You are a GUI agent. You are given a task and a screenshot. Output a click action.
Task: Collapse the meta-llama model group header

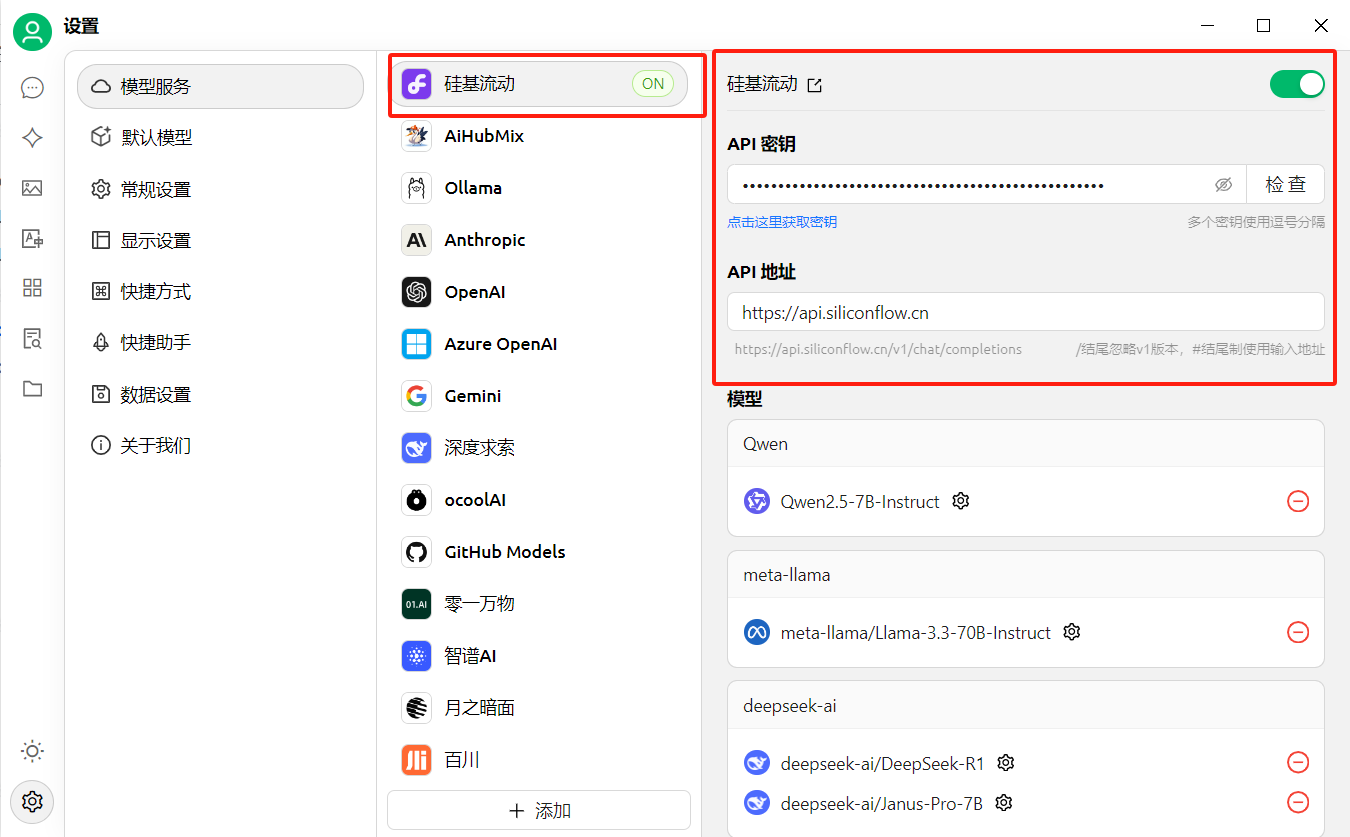click(x=1026, y=575)
